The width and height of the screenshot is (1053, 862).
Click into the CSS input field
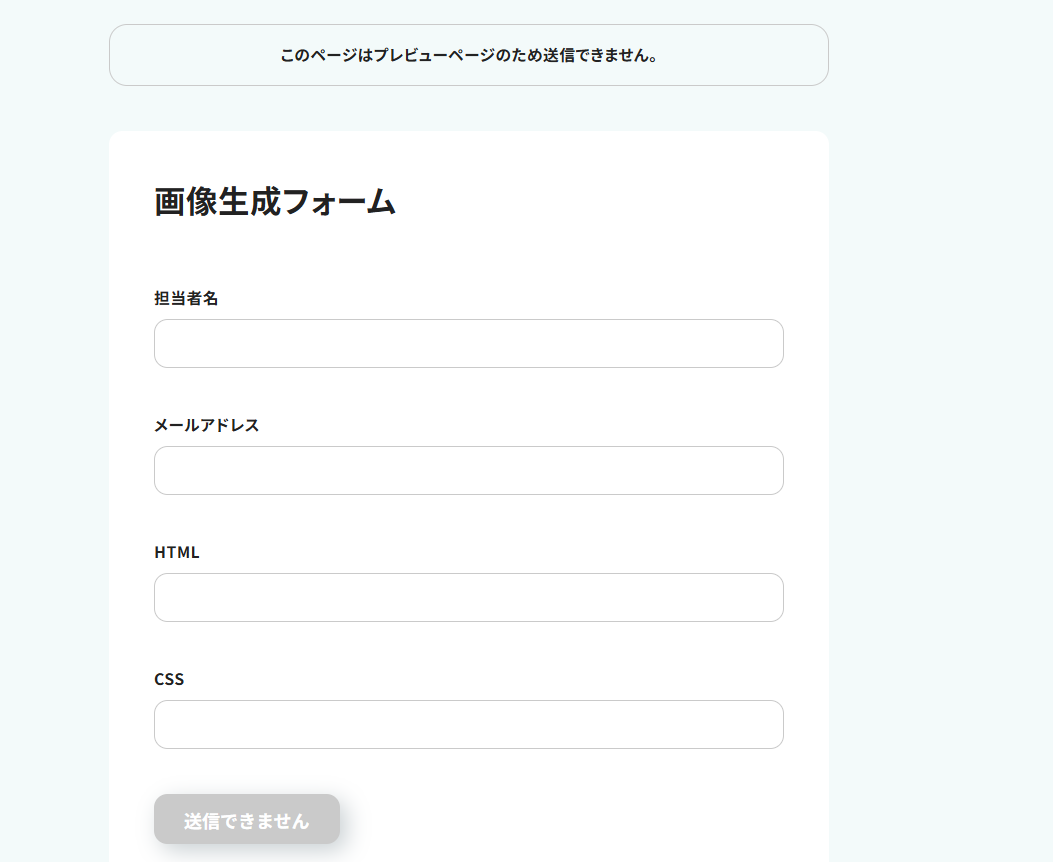click(468, 724)
